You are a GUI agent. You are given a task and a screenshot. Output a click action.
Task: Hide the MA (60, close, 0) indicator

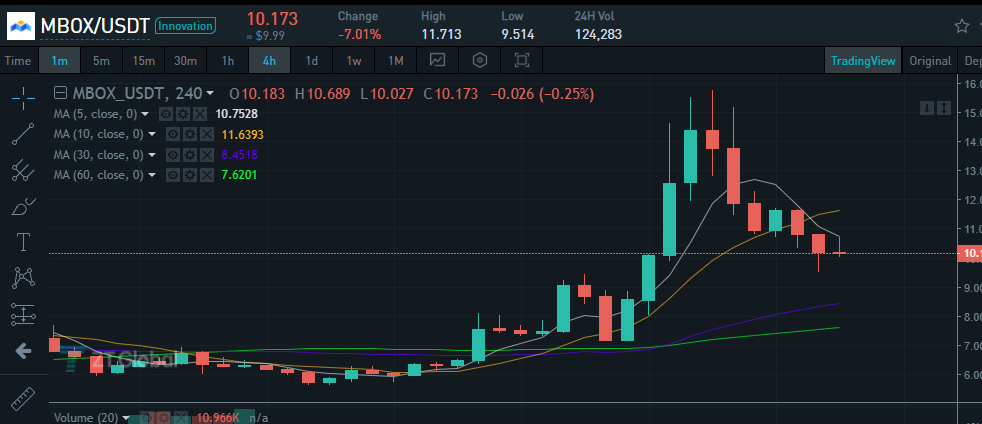tap(173, 175)
